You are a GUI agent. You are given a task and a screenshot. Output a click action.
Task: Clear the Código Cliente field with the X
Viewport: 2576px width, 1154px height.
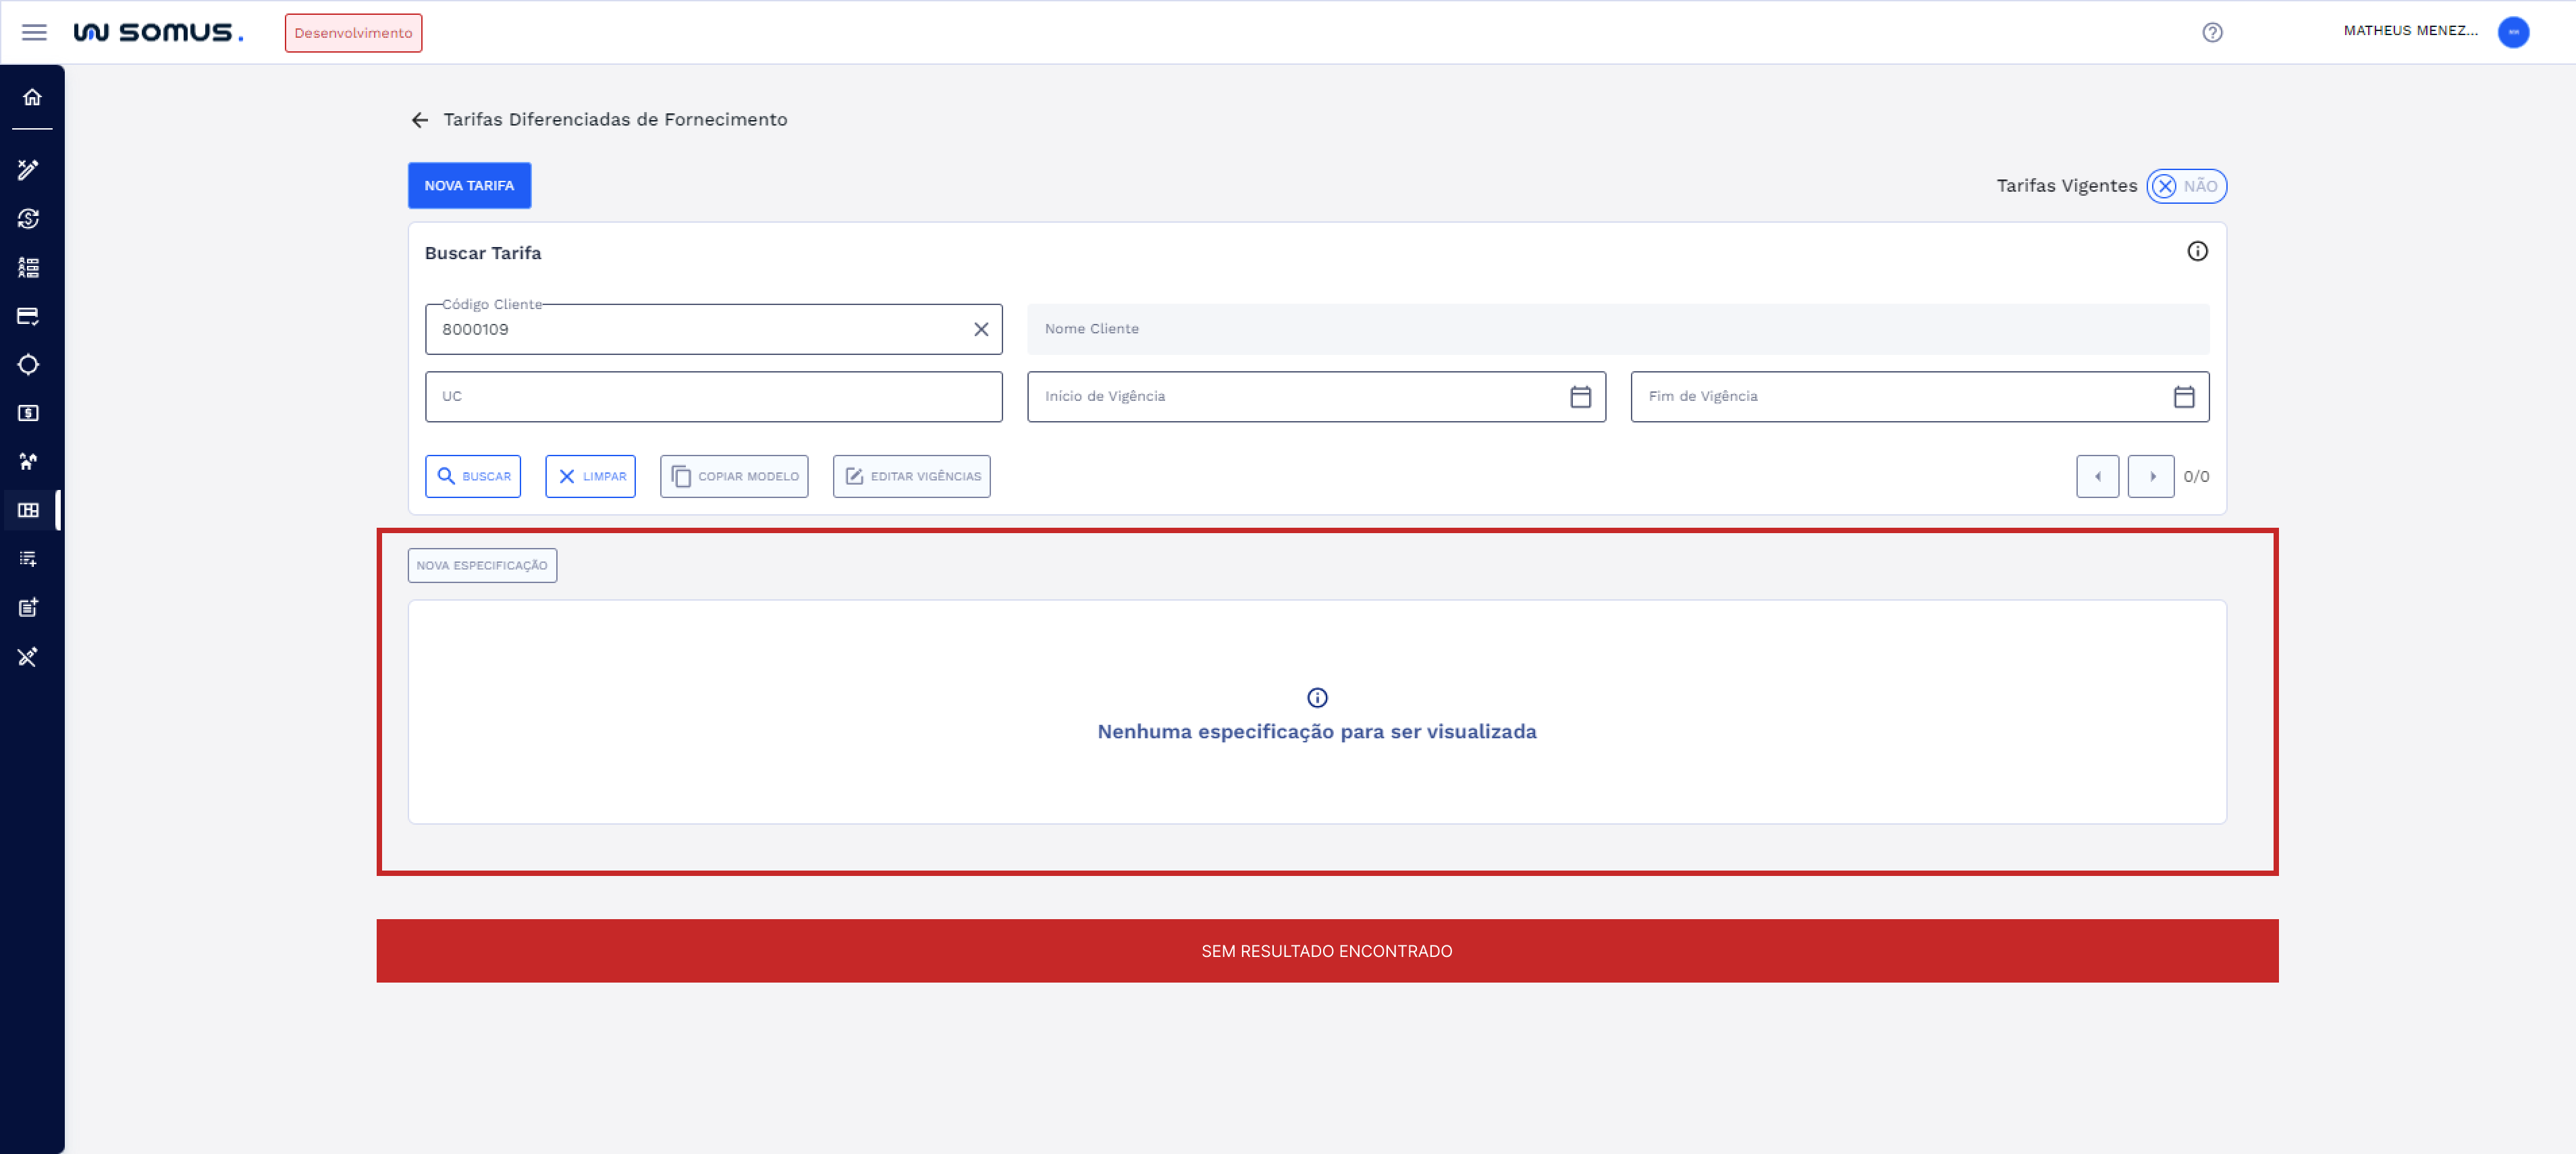click(x=980, y=329)
